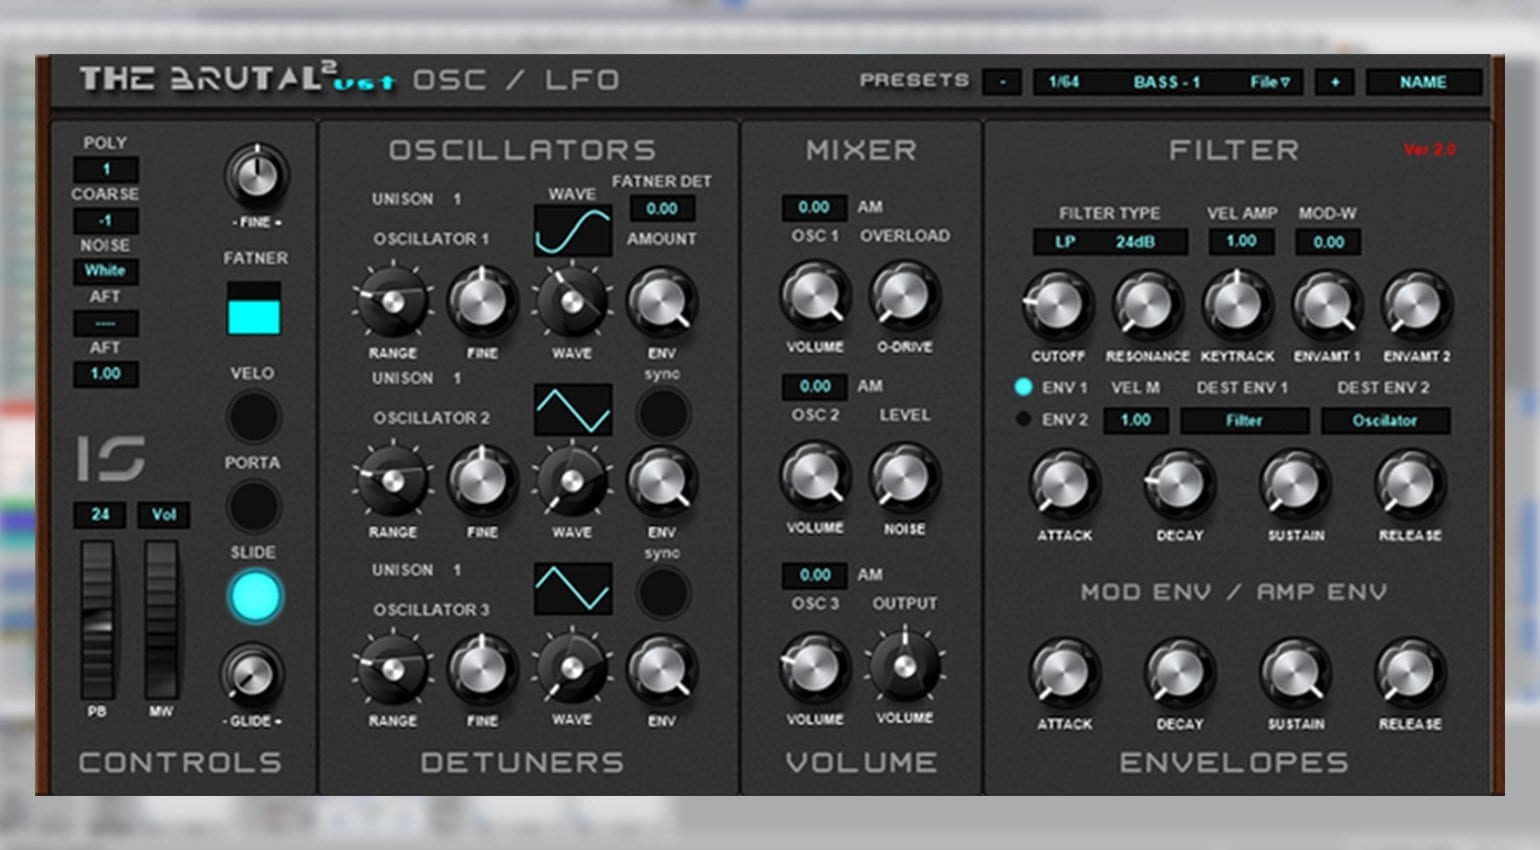Click Oscillator 2 FINE knob

[x=482, y=481]
